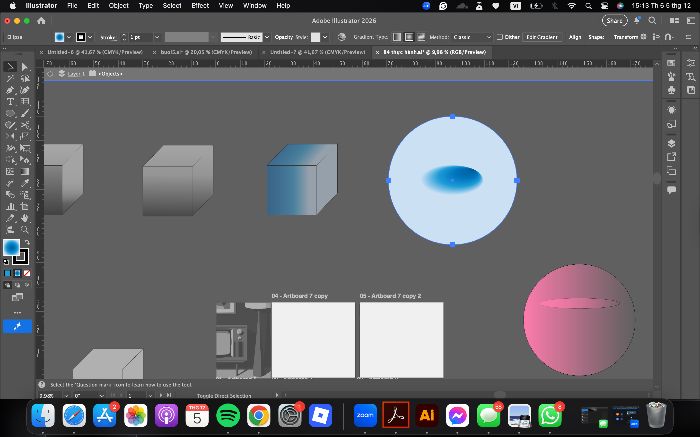Click the Recolor Artwork icon
This screenshot has height=437, width=700.
point(342,37)
